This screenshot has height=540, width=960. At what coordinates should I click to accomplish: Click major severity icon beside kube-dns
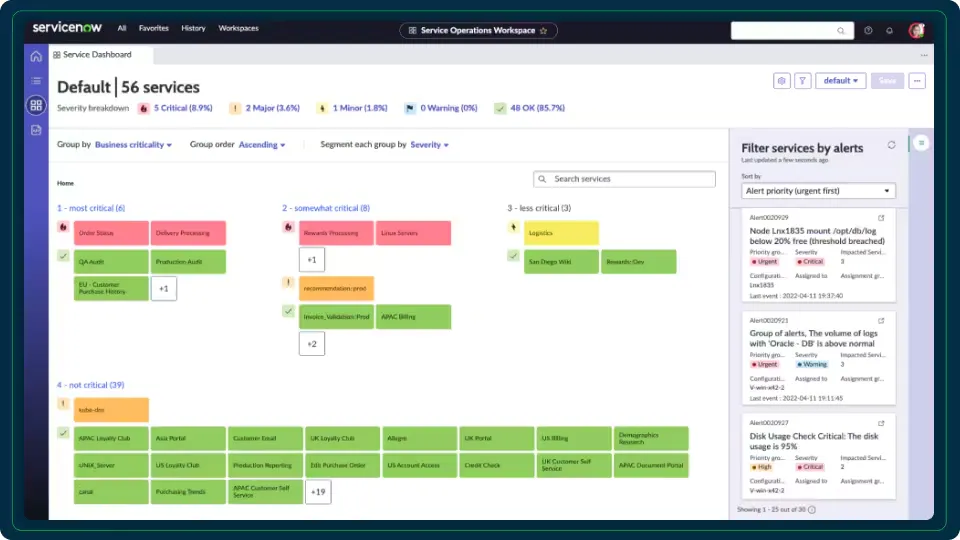[63, 403]
